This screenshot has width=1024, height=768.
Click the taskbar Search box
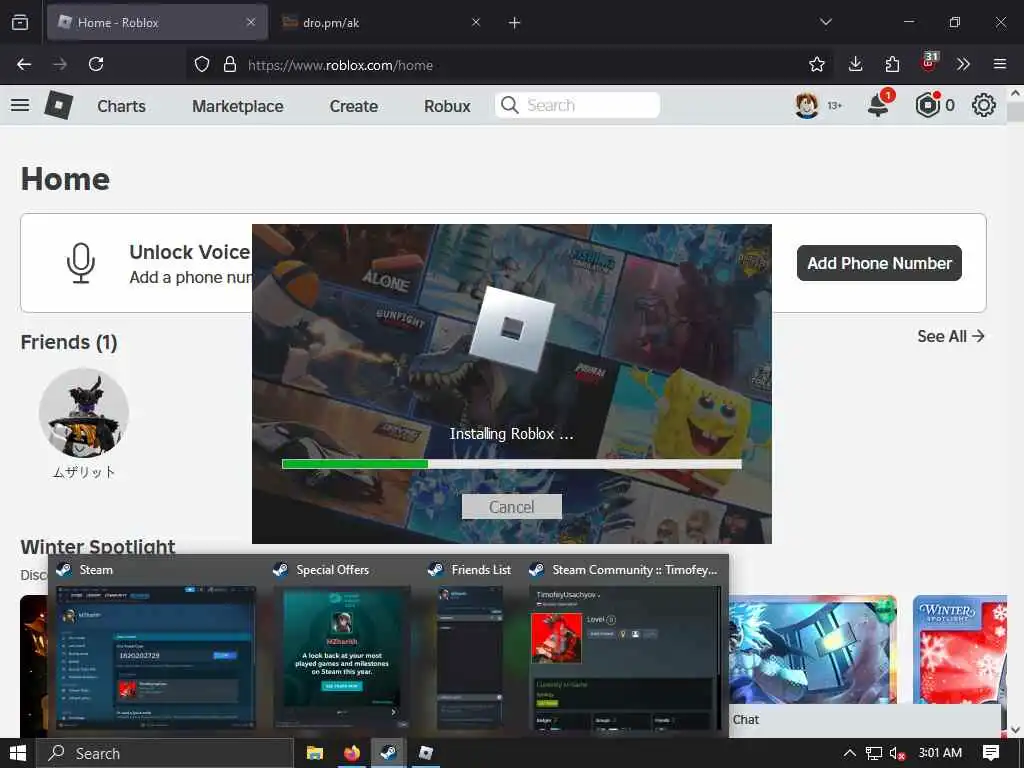(x=165, y=753)
